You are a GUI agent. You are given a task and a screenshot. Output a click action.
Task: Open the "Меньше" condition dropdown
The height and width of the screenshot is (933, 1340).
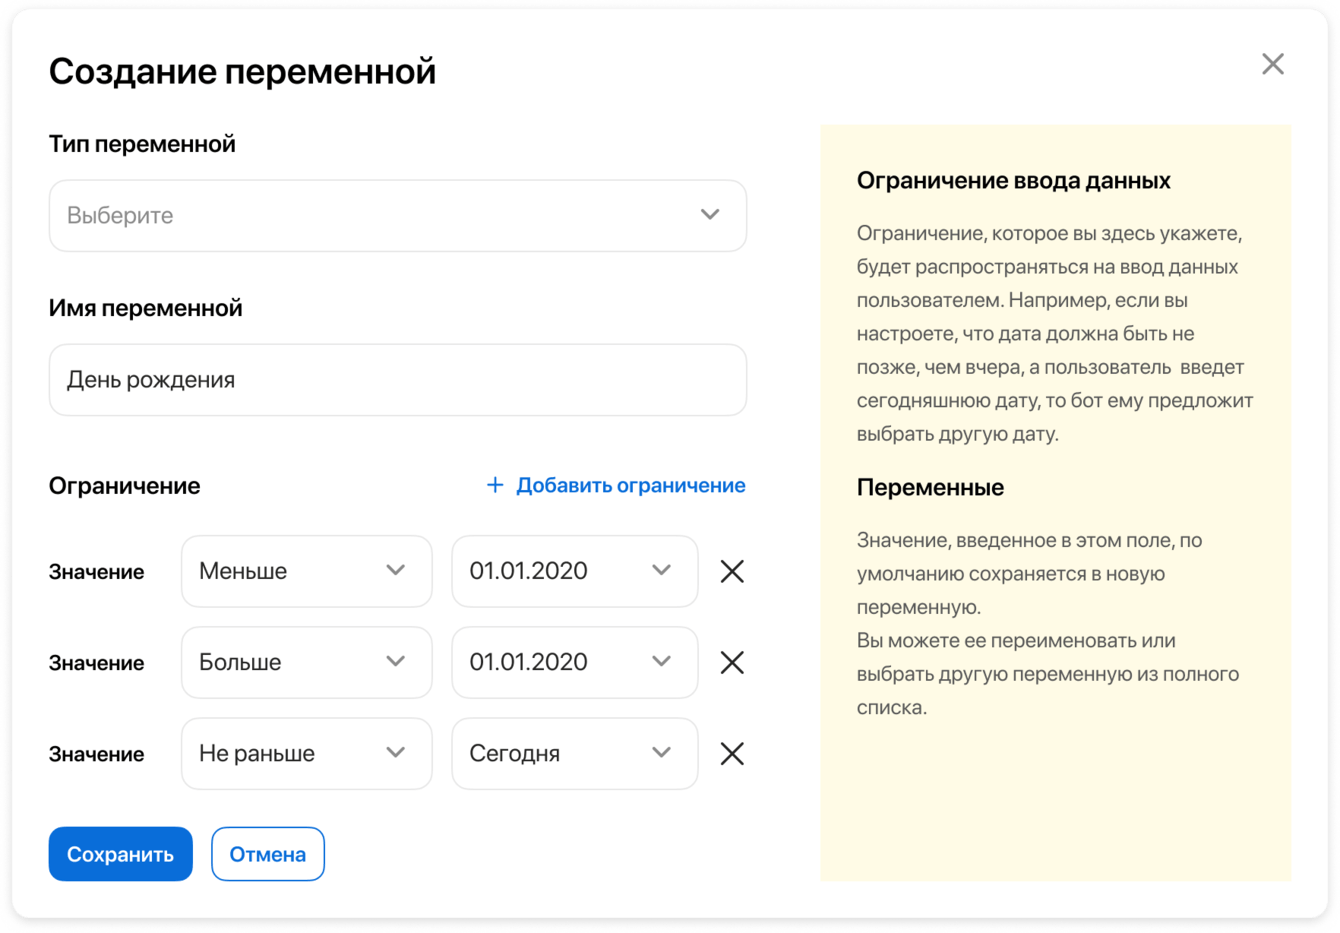[x=306, y=572]
